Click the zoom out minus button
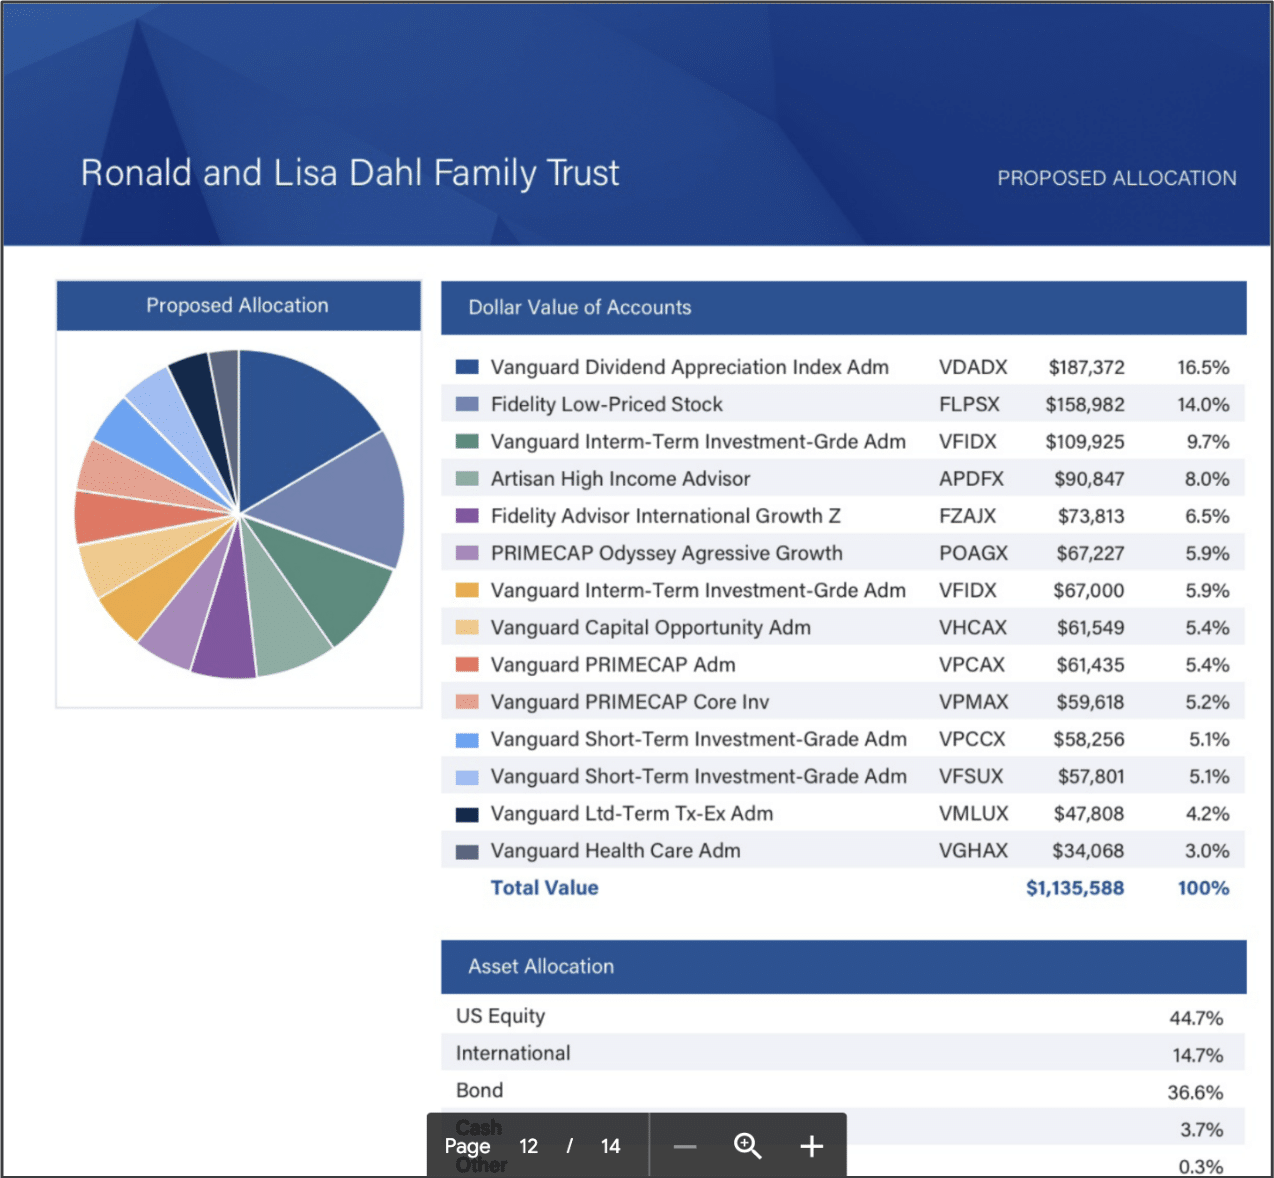This screenshot has width=1274, height=1178. coord(685,1146)
